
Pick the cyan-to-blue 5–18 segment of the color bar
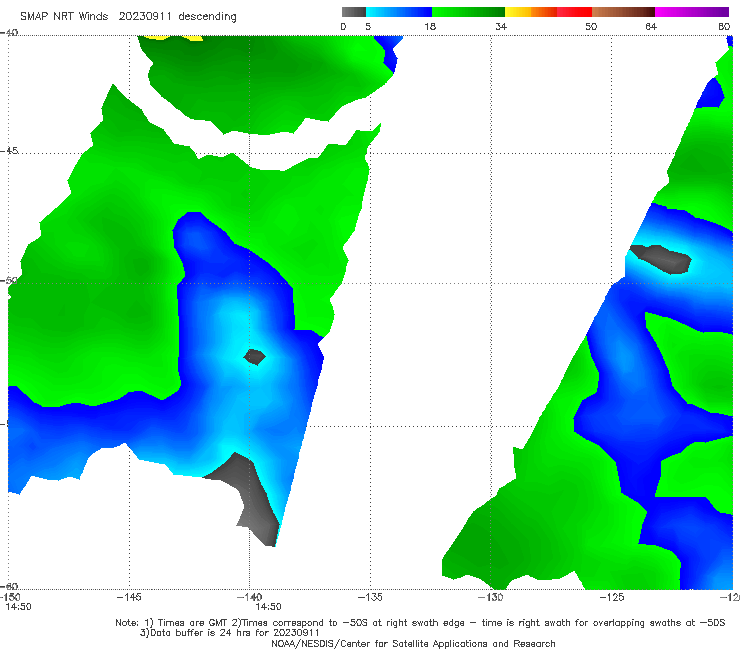[x=399, y=12]
